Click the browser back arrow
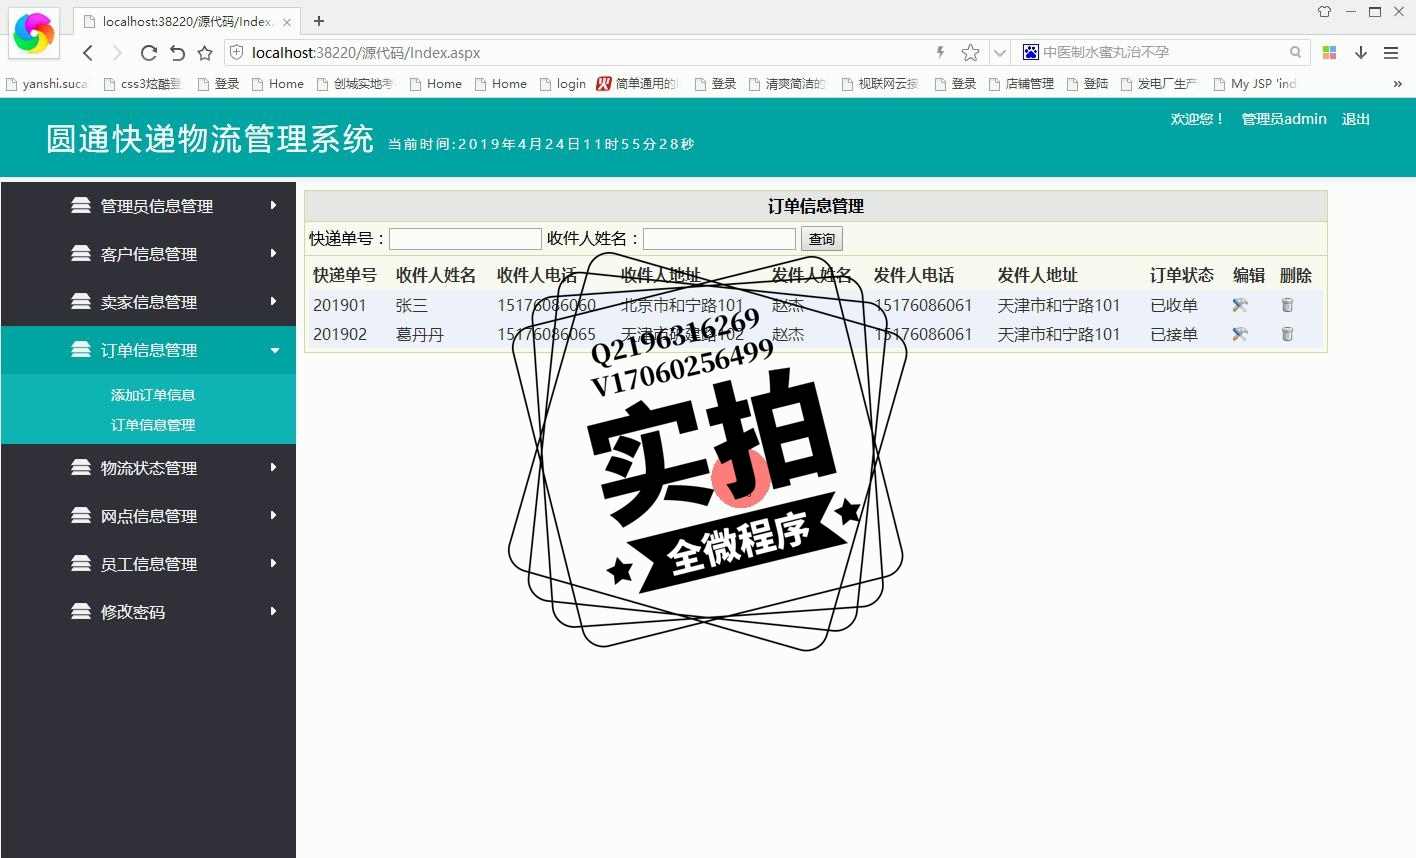The height and width of the screenshot is (858, 1416). pos(88,53)
